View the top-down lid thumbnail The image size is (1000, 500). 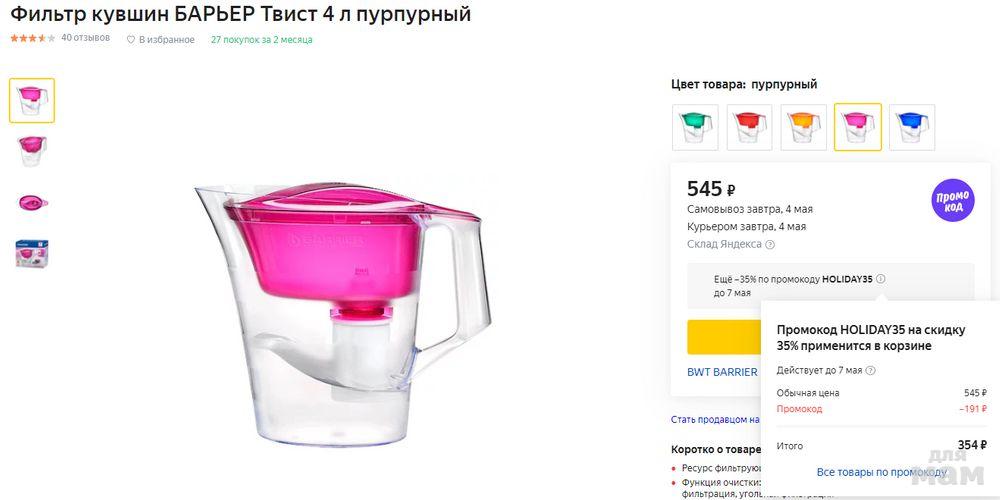click(32, 202)
